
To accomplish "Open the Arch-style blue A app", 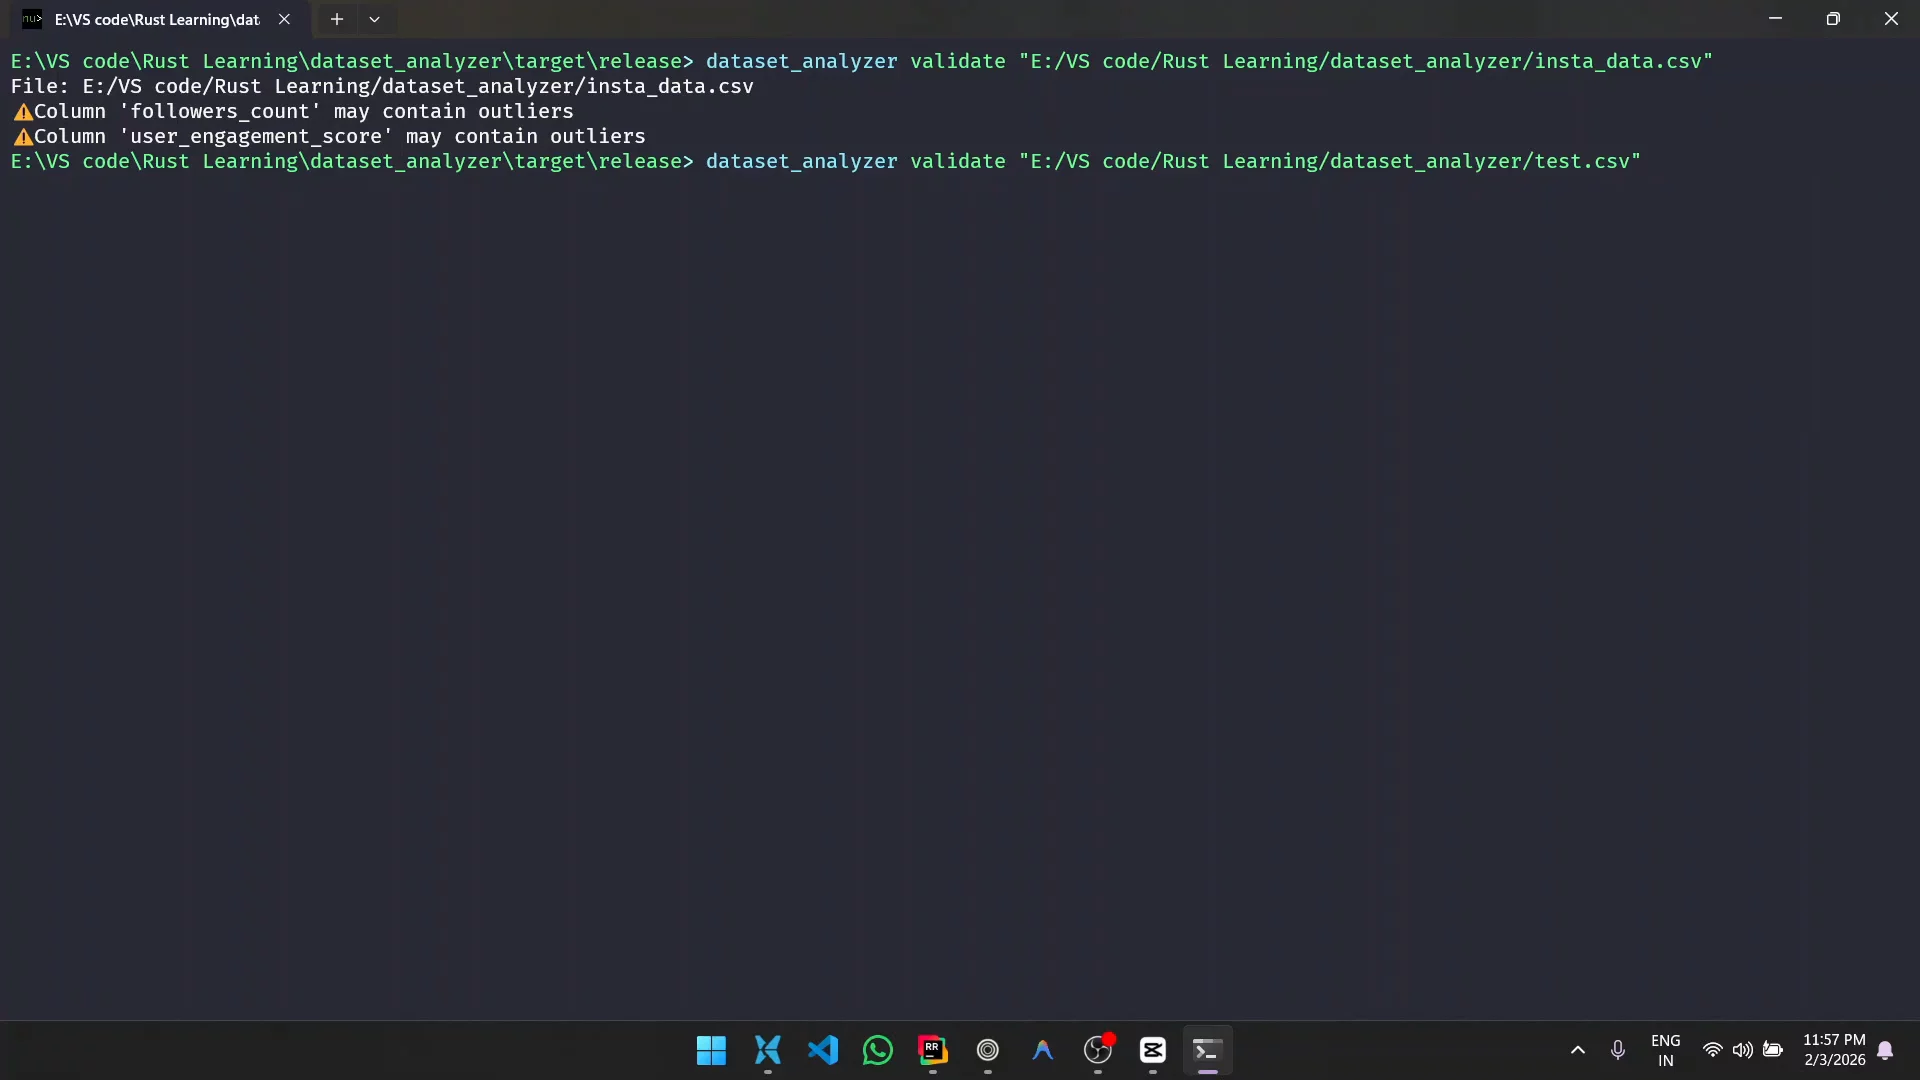I will coord(1042,1050).
